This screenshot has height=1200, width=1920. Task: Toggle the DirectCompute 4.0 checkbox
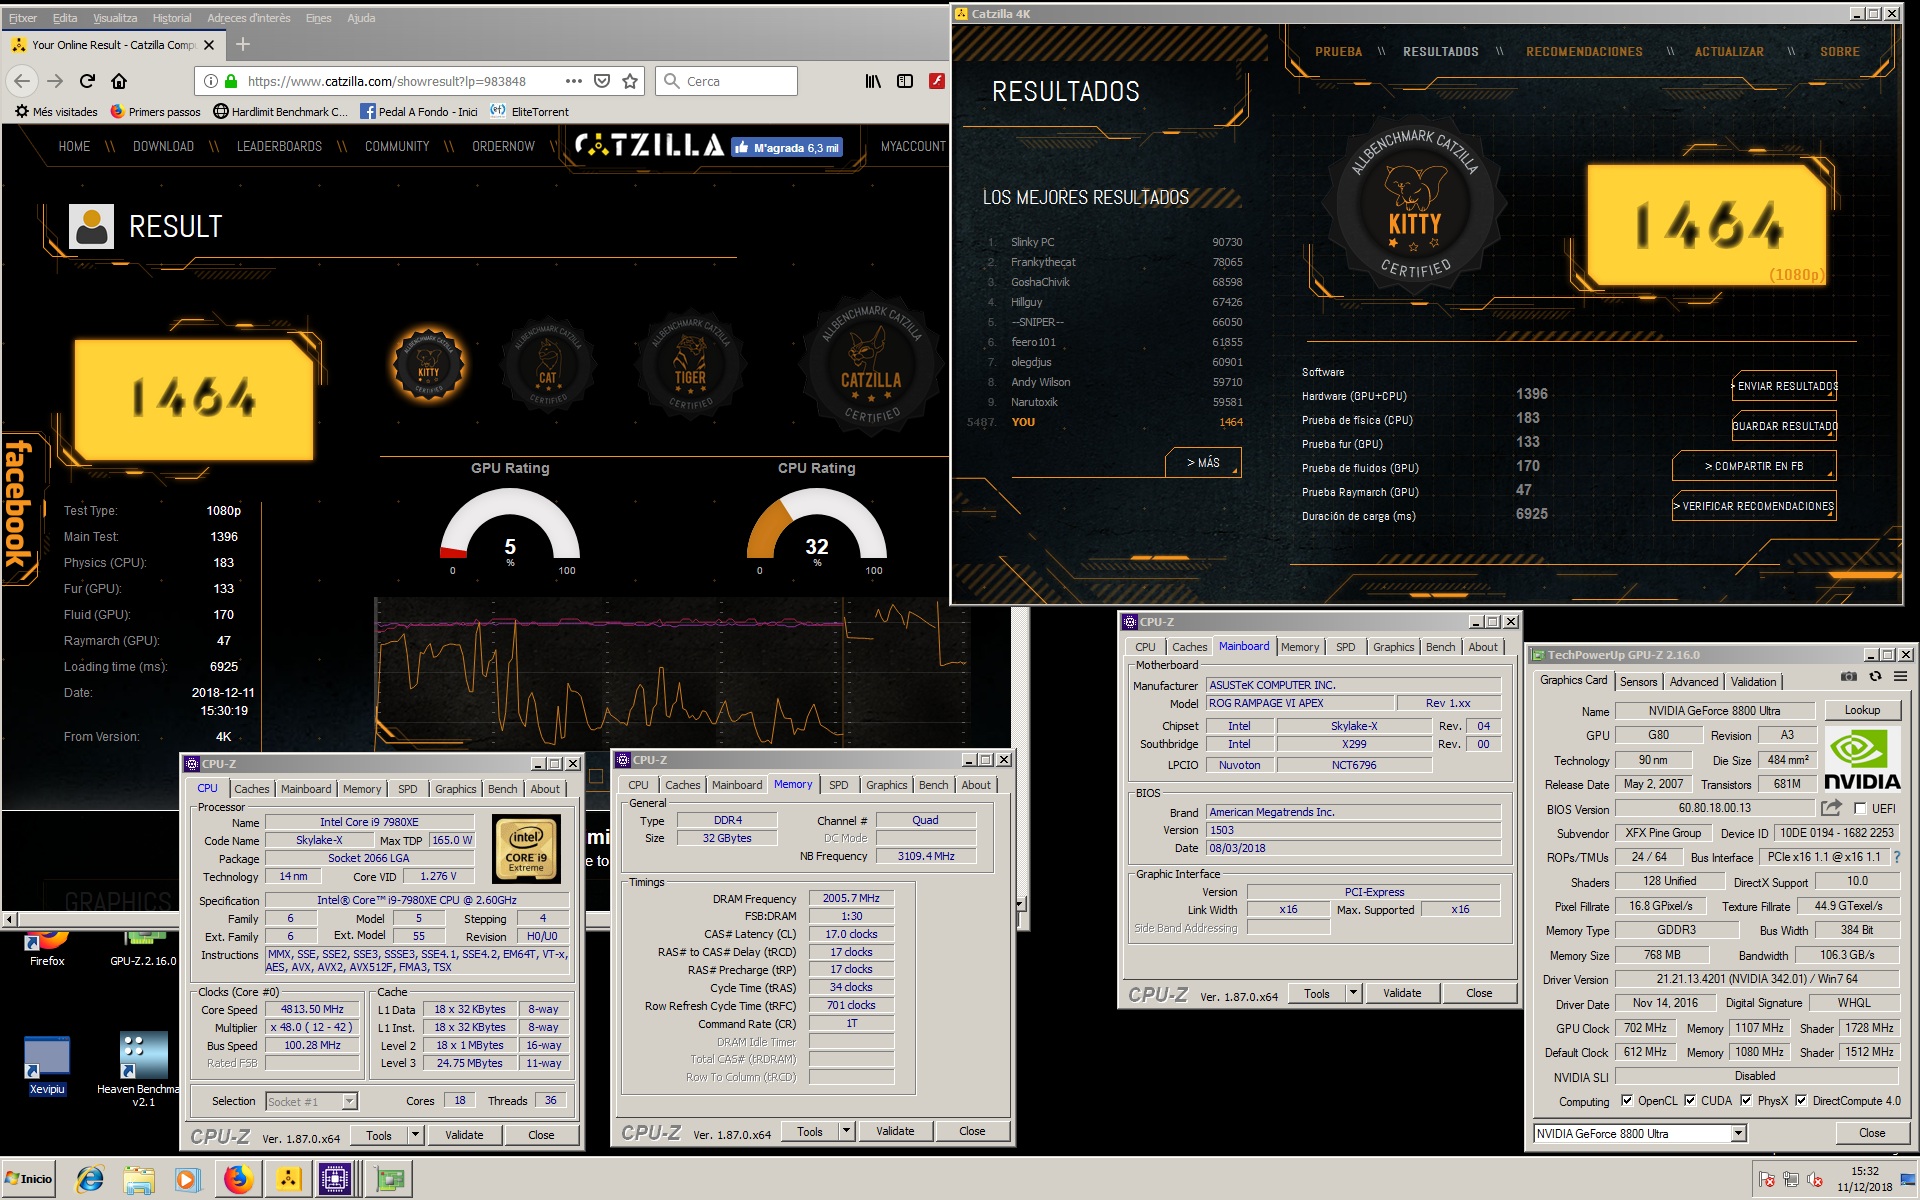point(1801,1101)
